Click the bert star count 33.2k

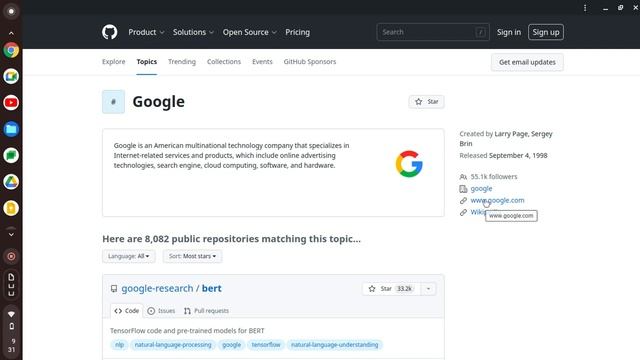404,289
